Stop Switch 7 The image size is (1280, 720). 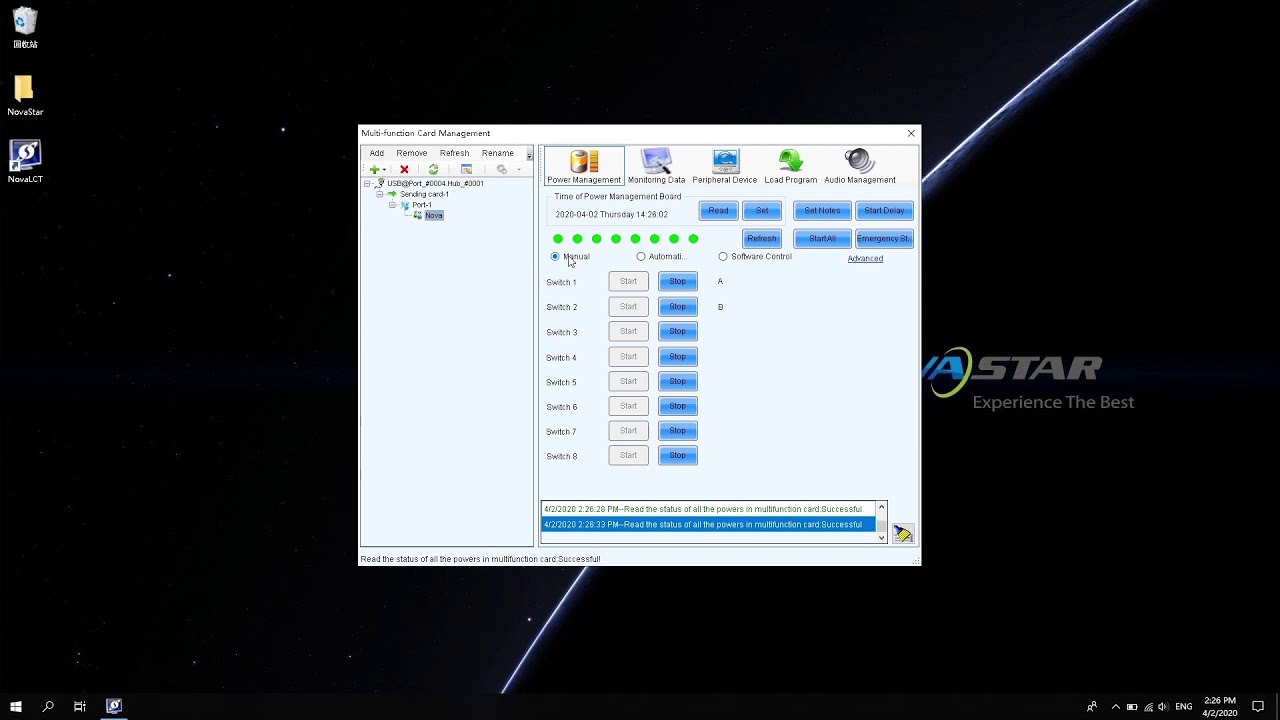pos(678,431)
